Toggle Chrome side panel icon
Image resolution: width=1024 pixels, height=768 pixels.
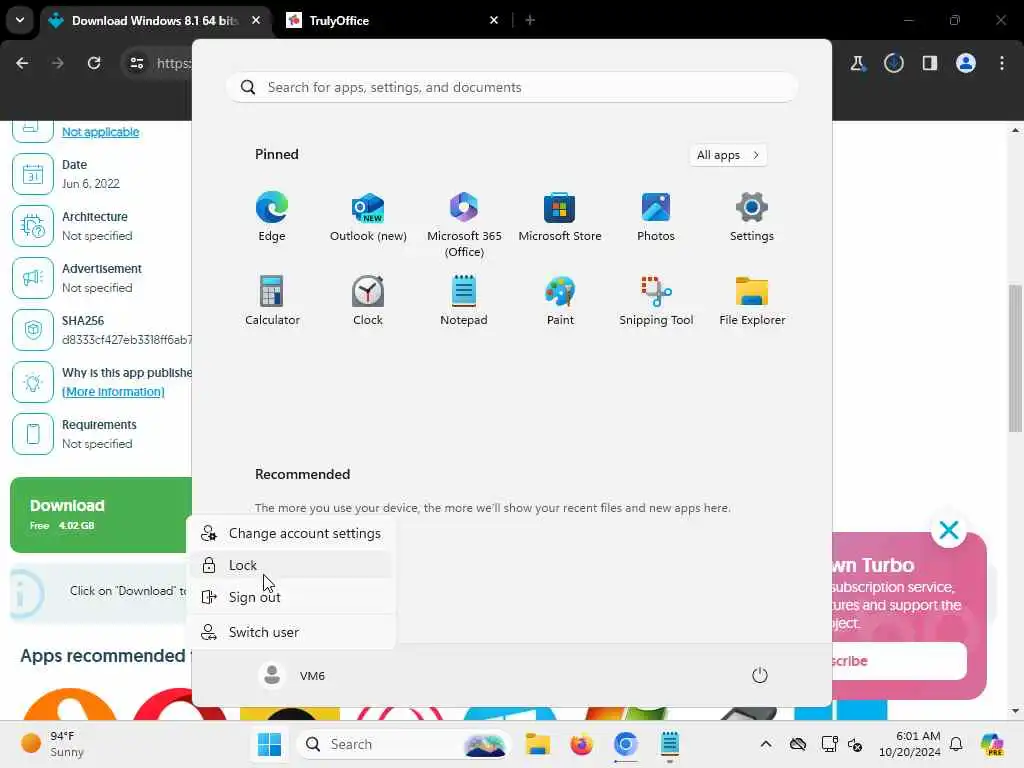[x=929, y=63]
